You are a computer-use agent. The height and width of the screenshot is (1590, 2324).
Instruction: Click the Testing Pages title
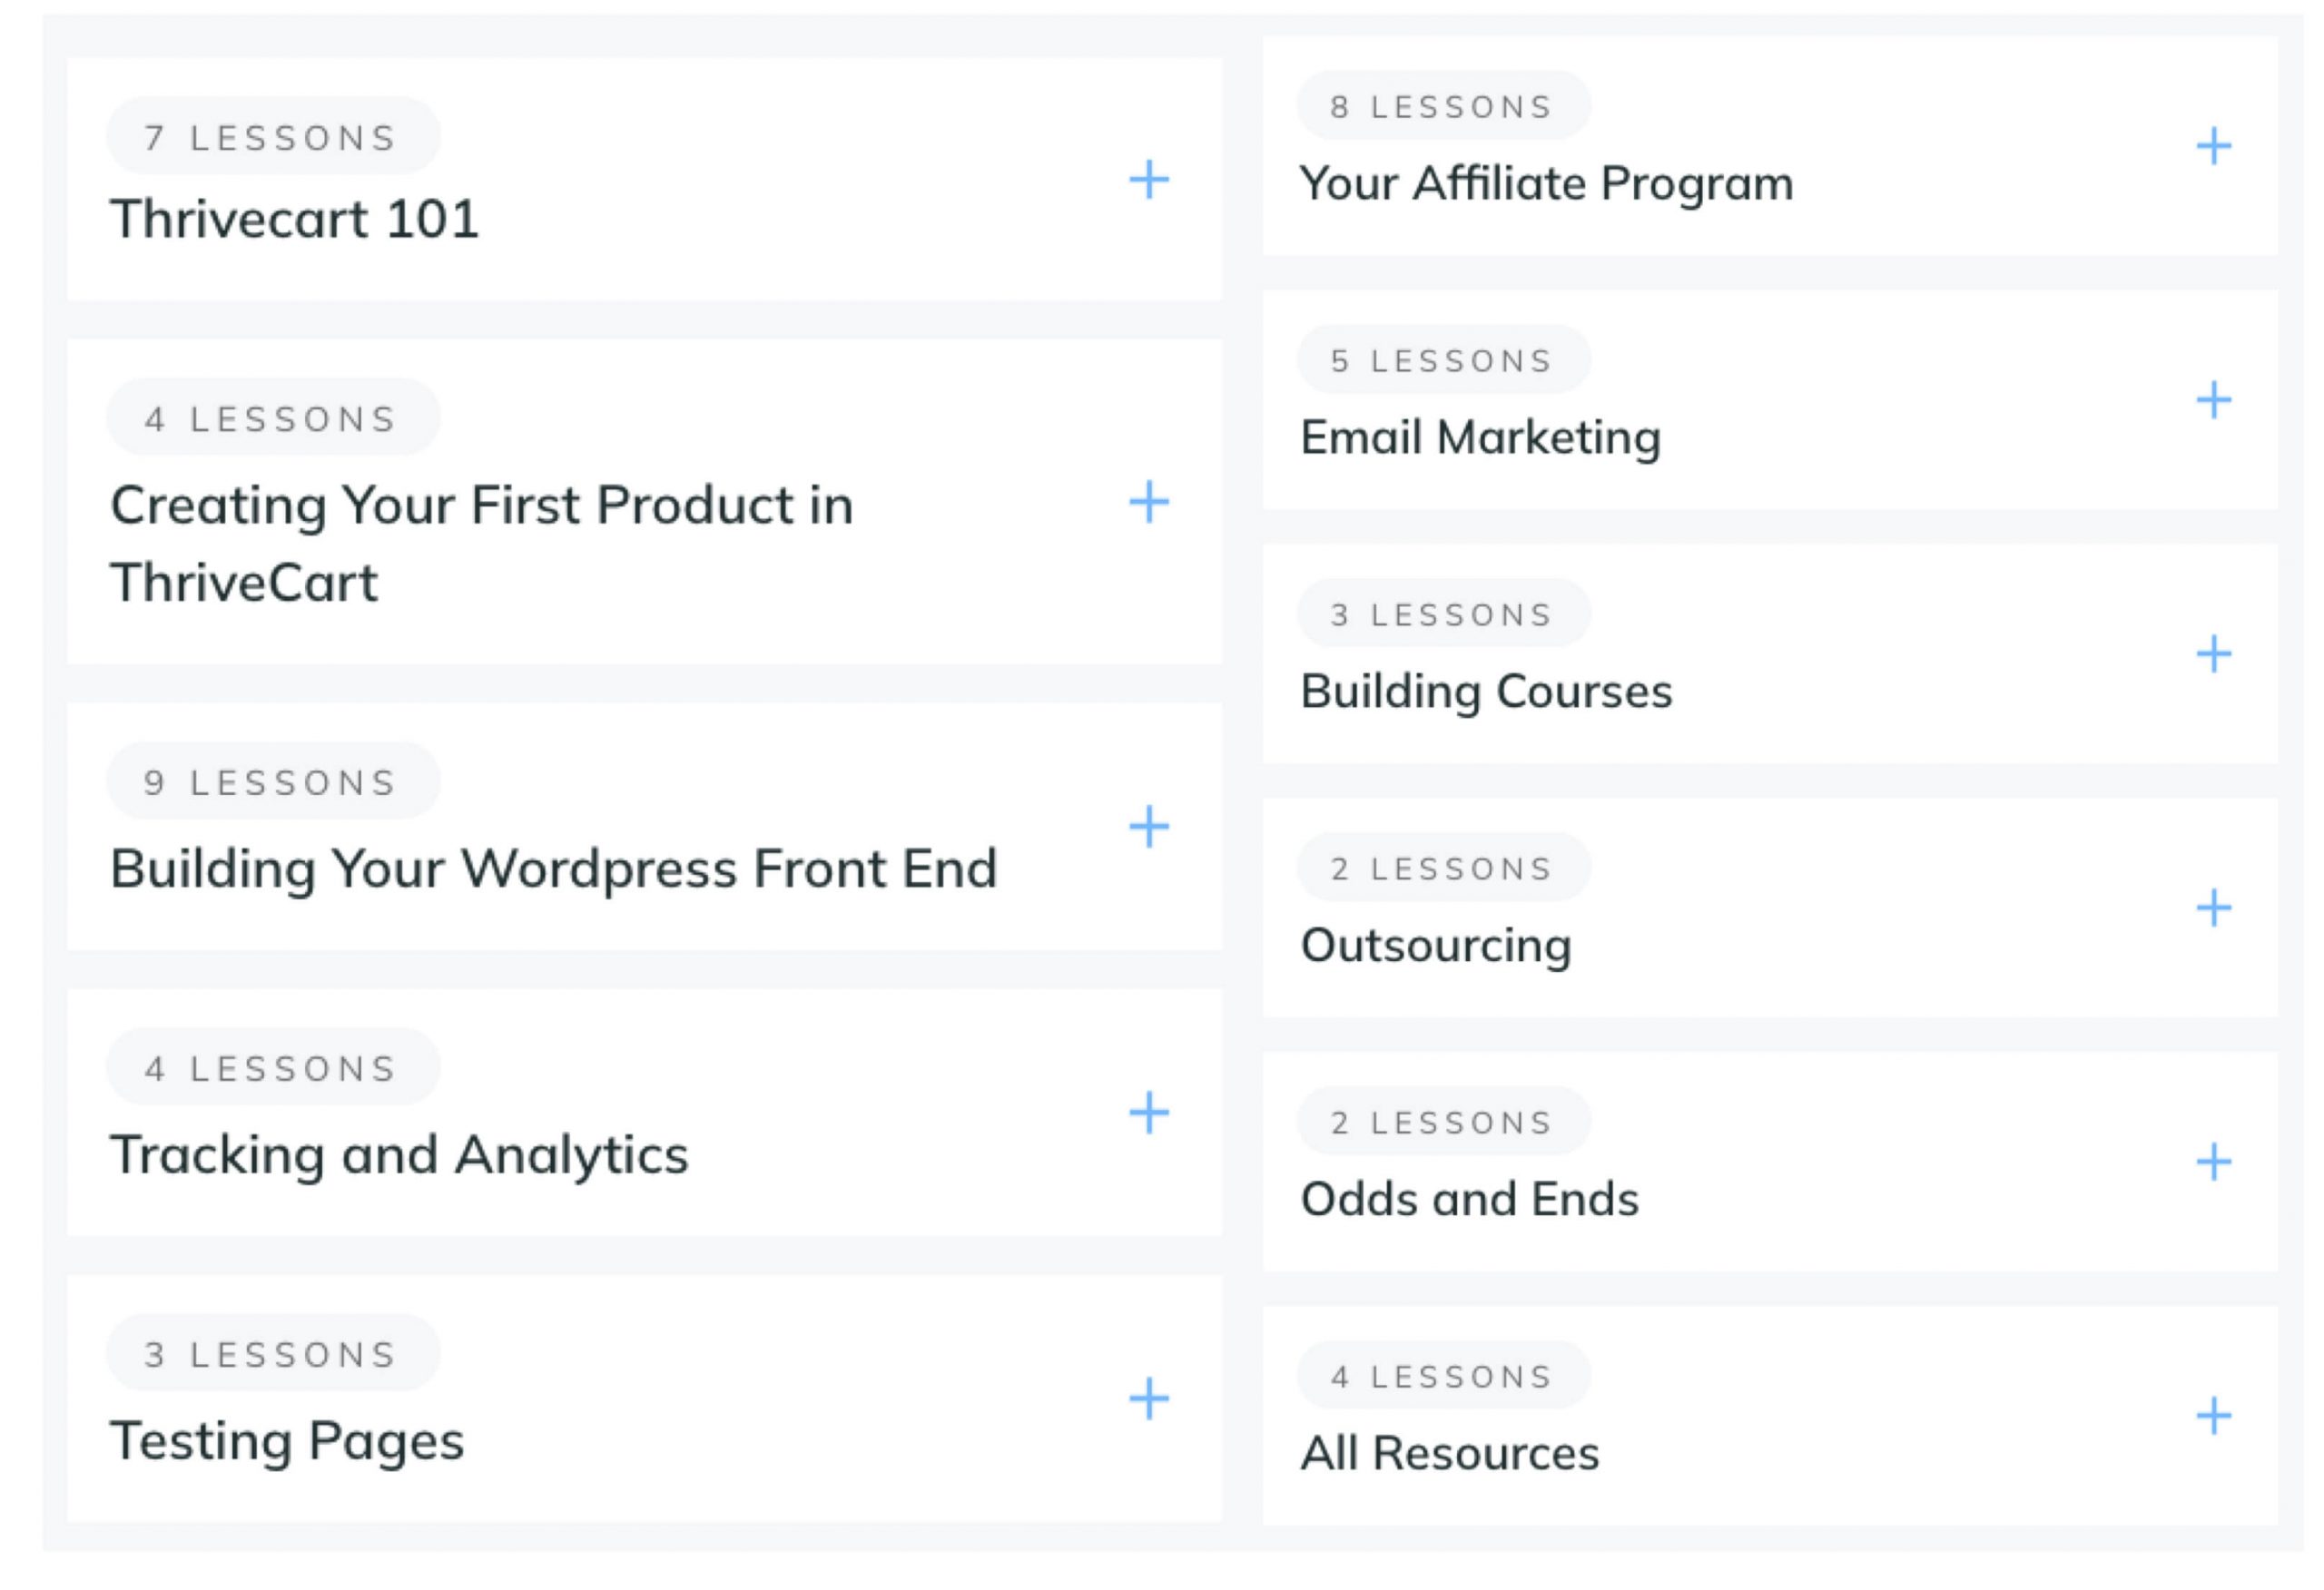pyautogui.click(x=287, y=1441)
